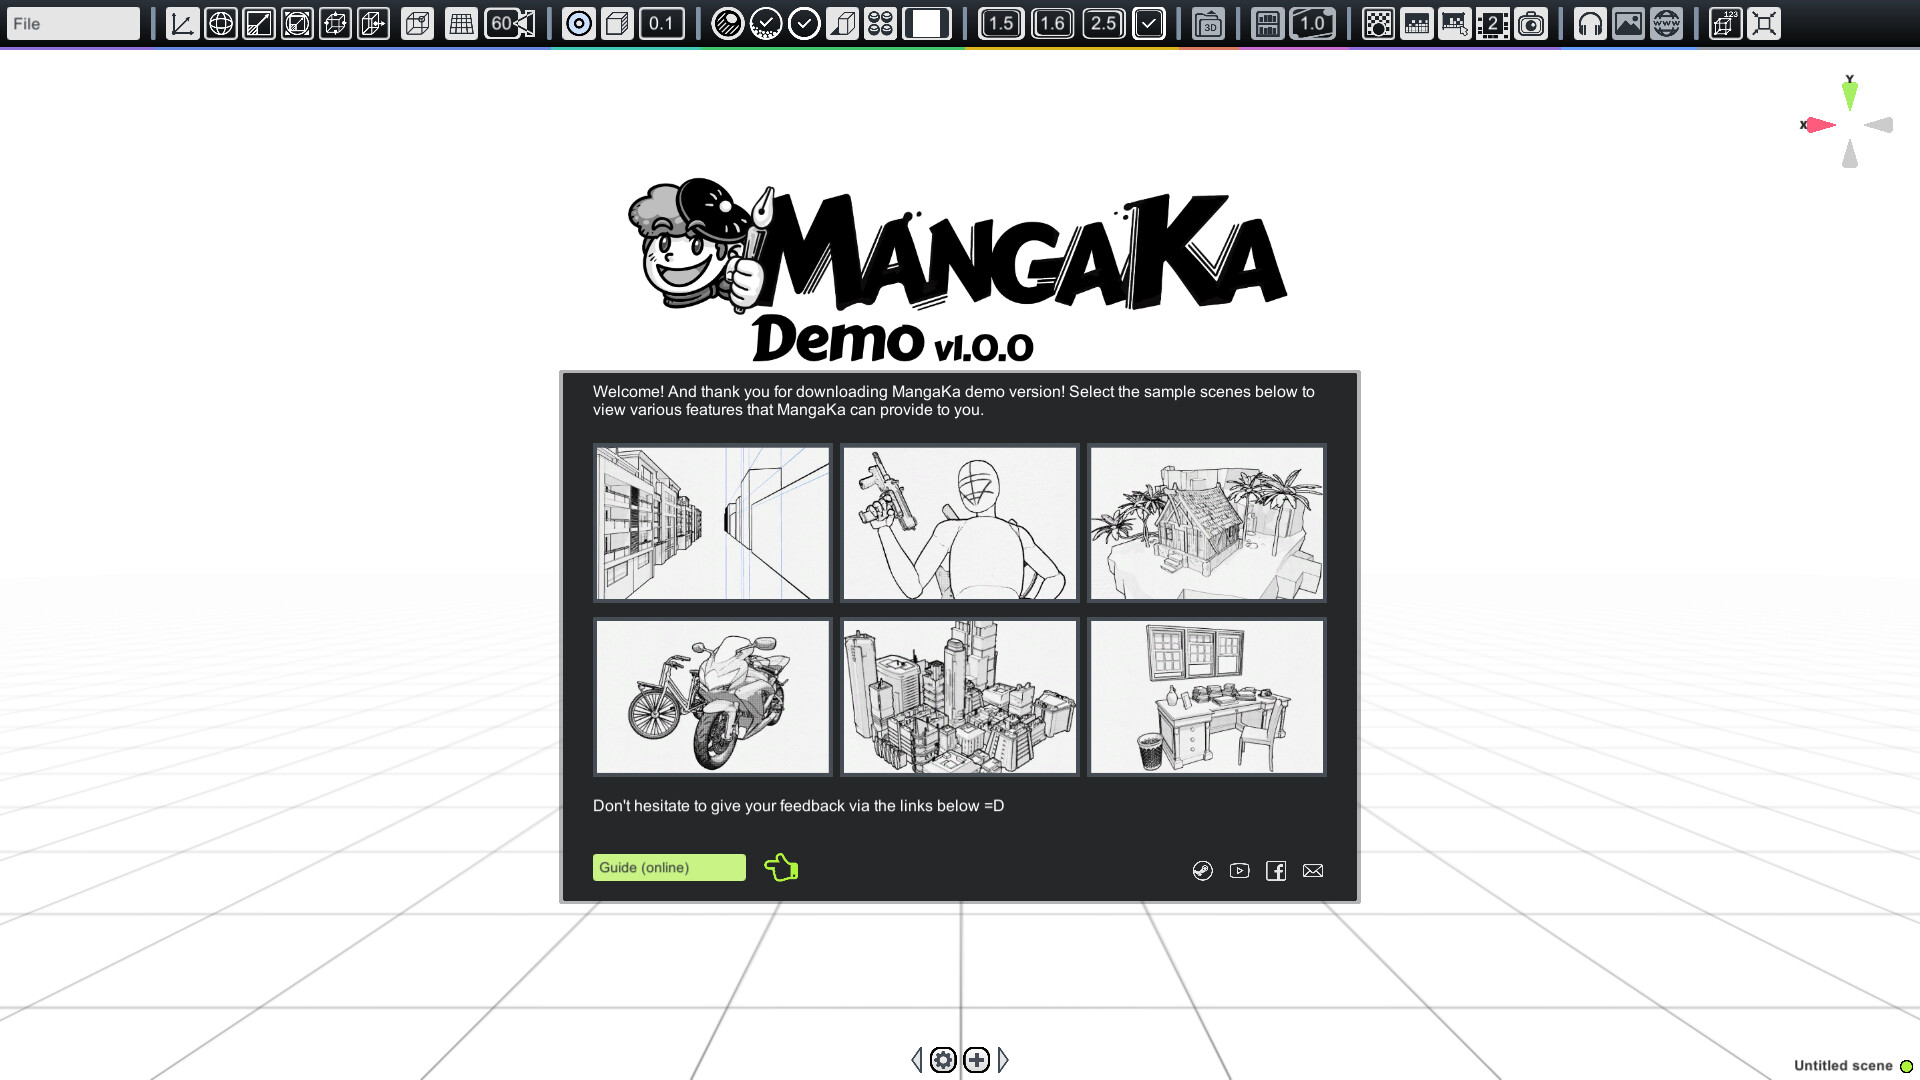This screenshot has height=1080, width=1920.
Task: Click the left arrow beside the gear button
Action: (x=918, y=1060)
